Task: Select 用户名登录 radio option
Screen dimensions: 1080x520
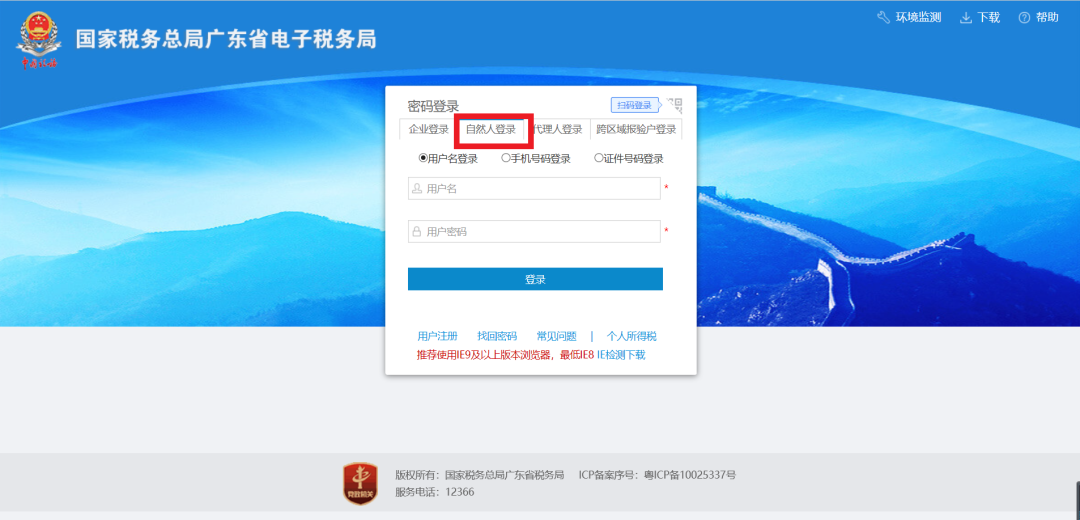Action: pyautogui.click(x=423, y=158)
